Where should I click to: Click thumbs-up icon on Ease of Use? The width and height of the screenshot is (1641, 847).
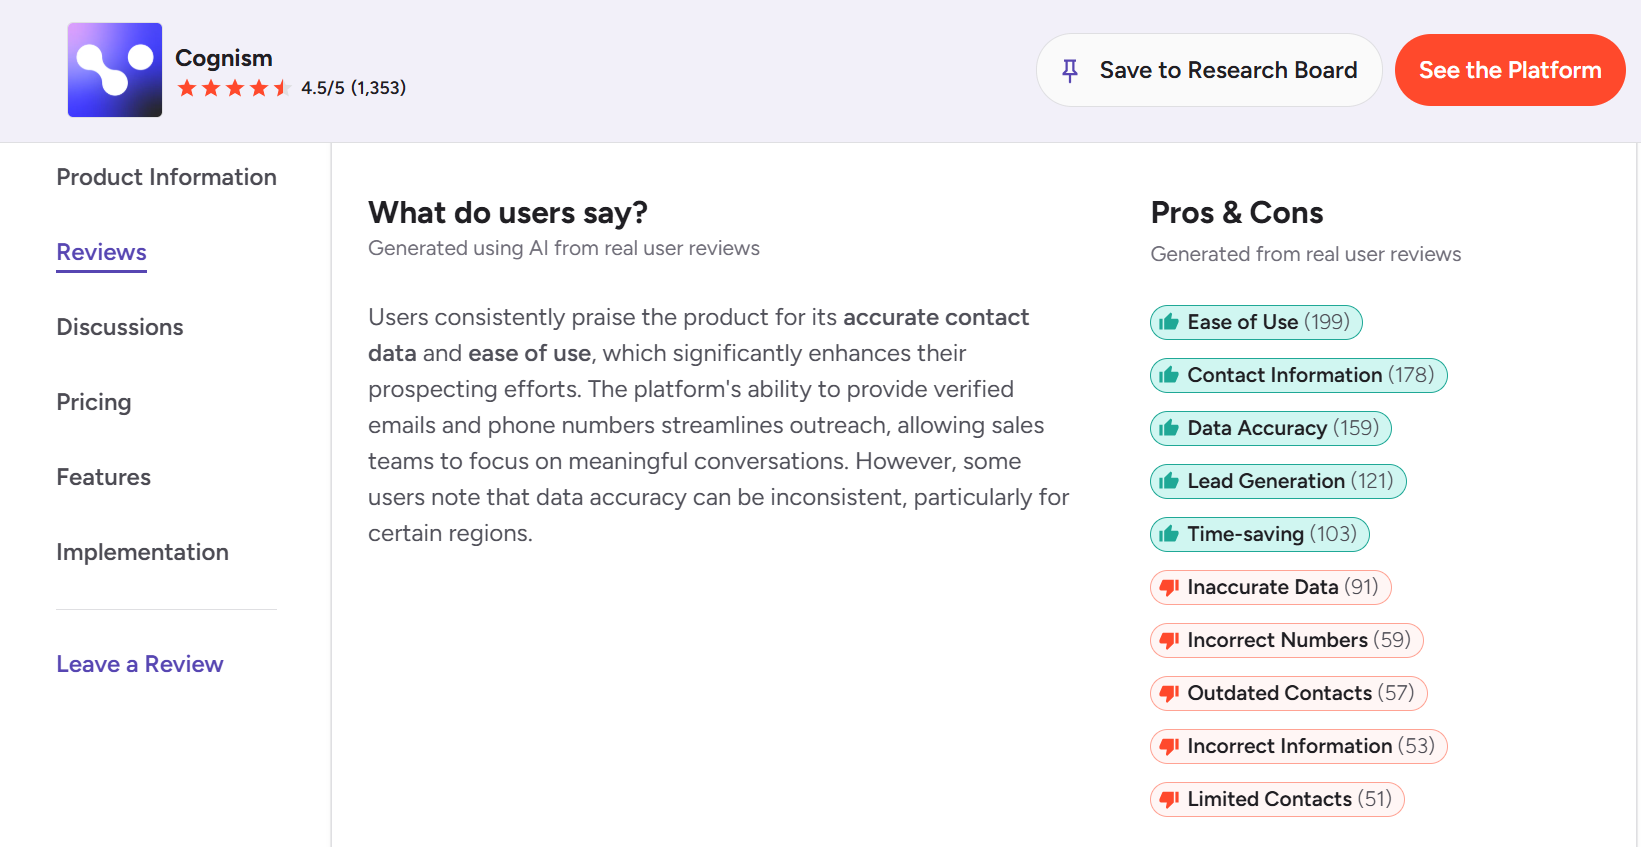pos(1169,322)
